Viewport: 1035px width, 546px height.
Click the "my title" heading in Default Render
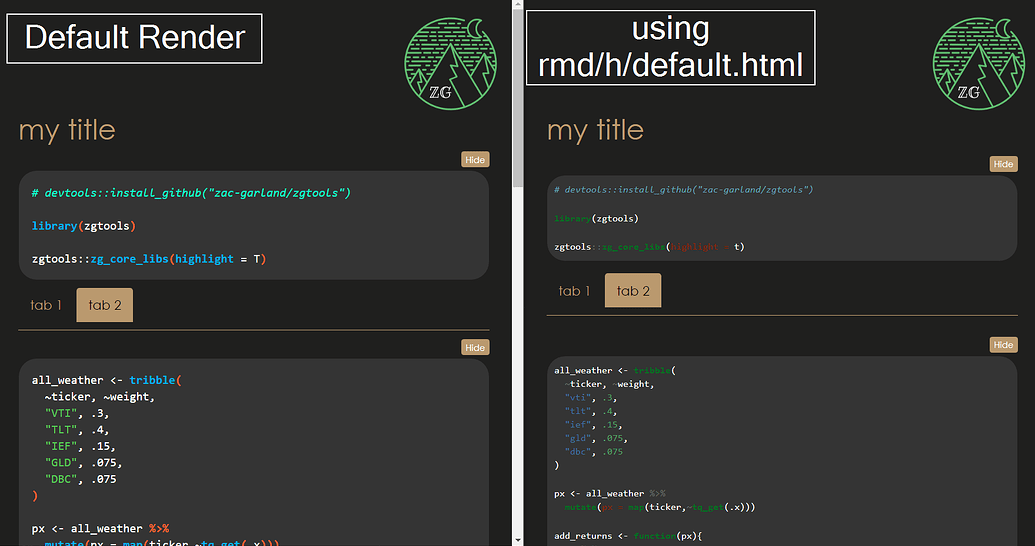pyautogui.click(x=67, y=130)
